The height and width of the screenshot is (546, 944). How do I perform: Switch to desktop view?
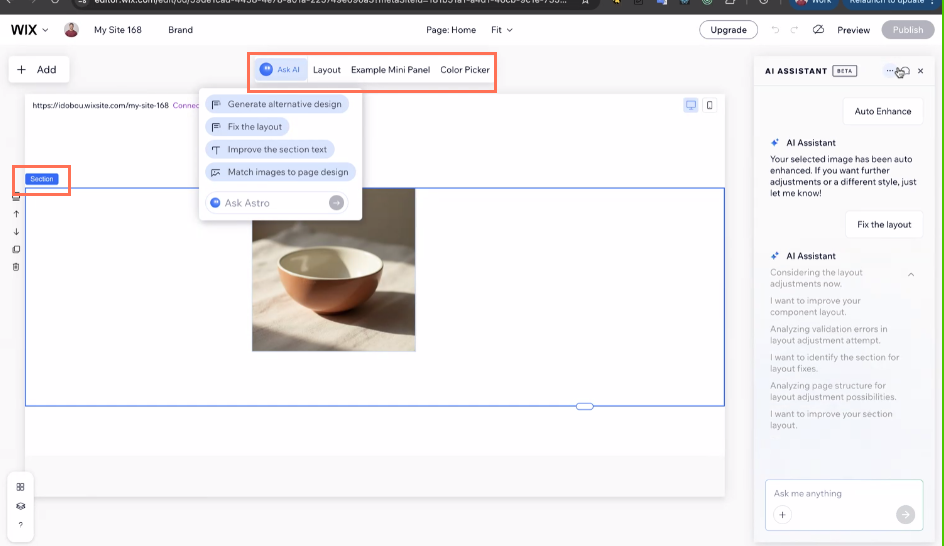[x=690, y=105]
